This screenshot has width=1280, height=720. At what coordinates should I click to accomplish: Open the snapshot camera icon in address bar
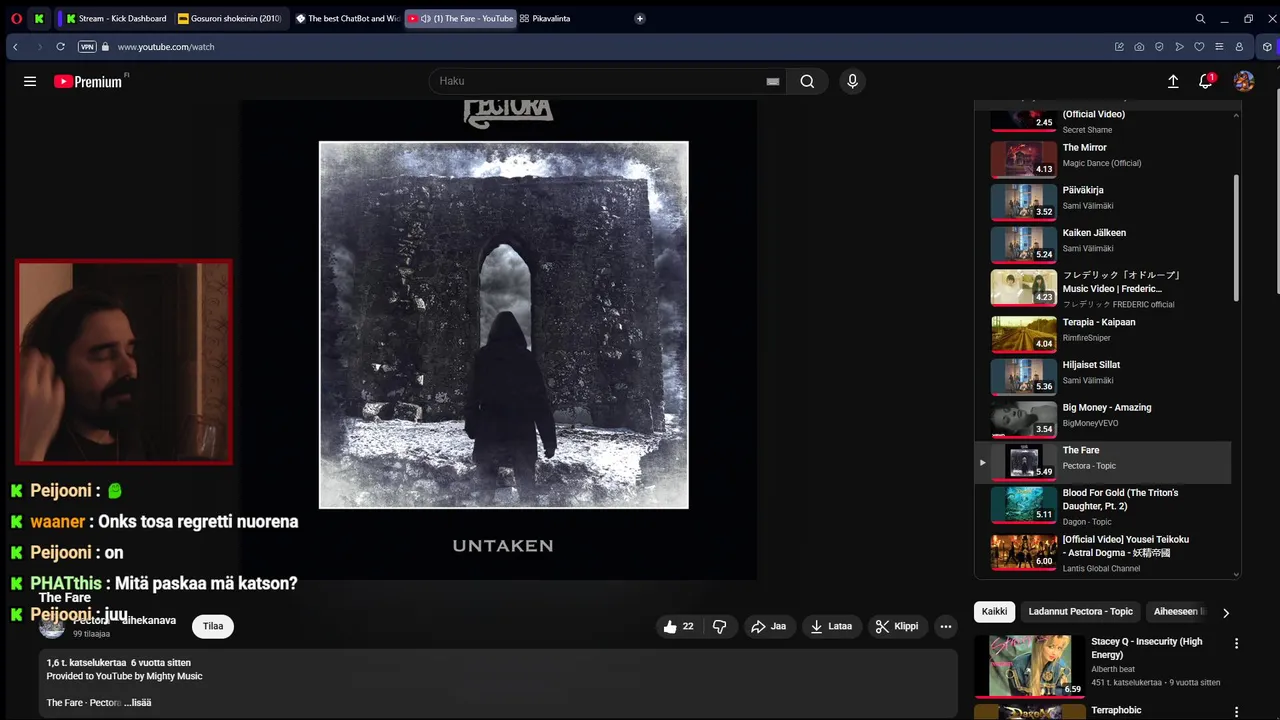(x=1139, y=47)
